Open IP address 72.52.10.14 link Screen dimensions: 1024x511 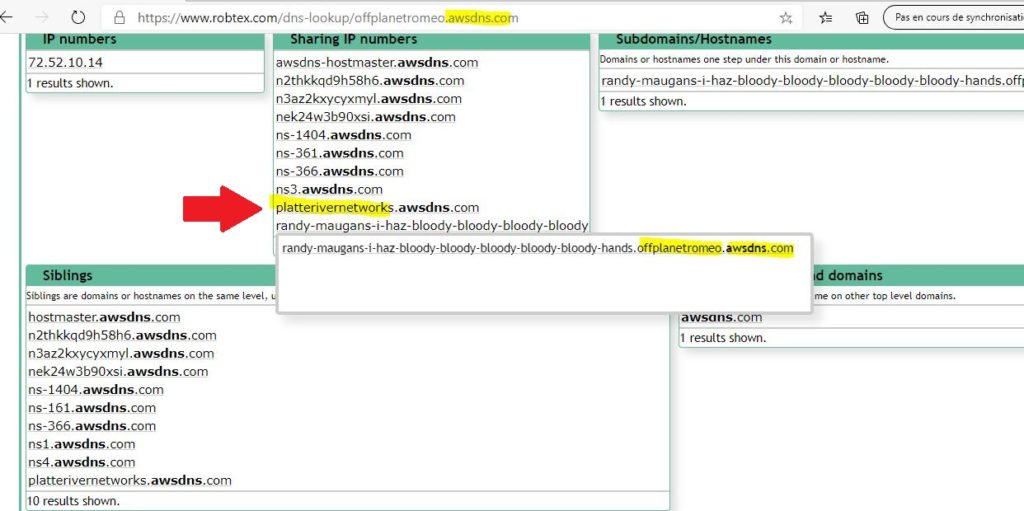click(65, 62)
